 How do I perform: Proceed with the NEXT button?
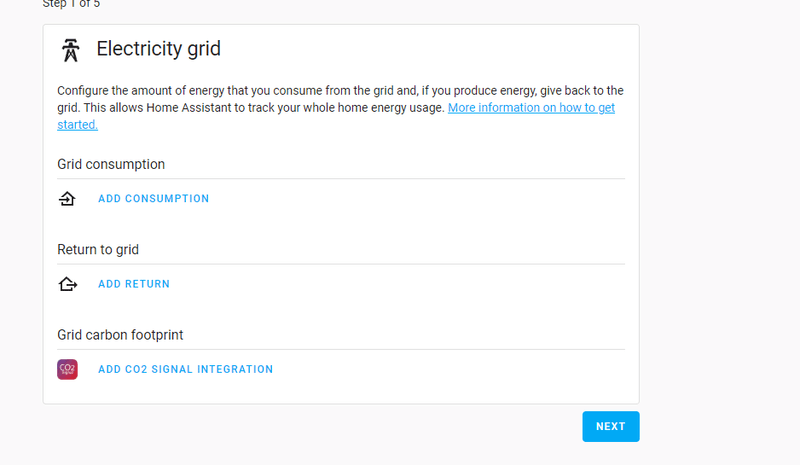click(x=610, y=426)
